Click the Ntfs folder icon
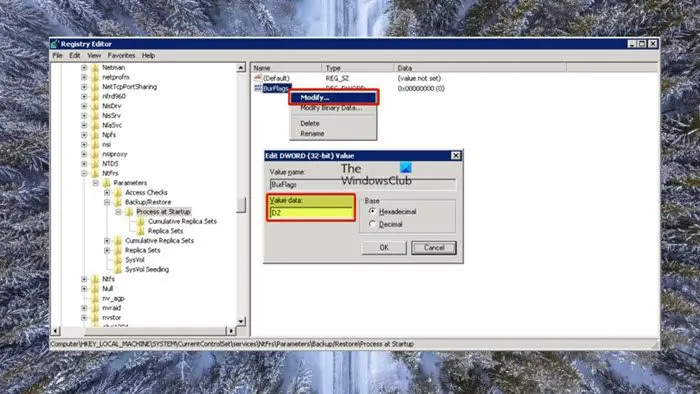 click(x=95, y=279)
